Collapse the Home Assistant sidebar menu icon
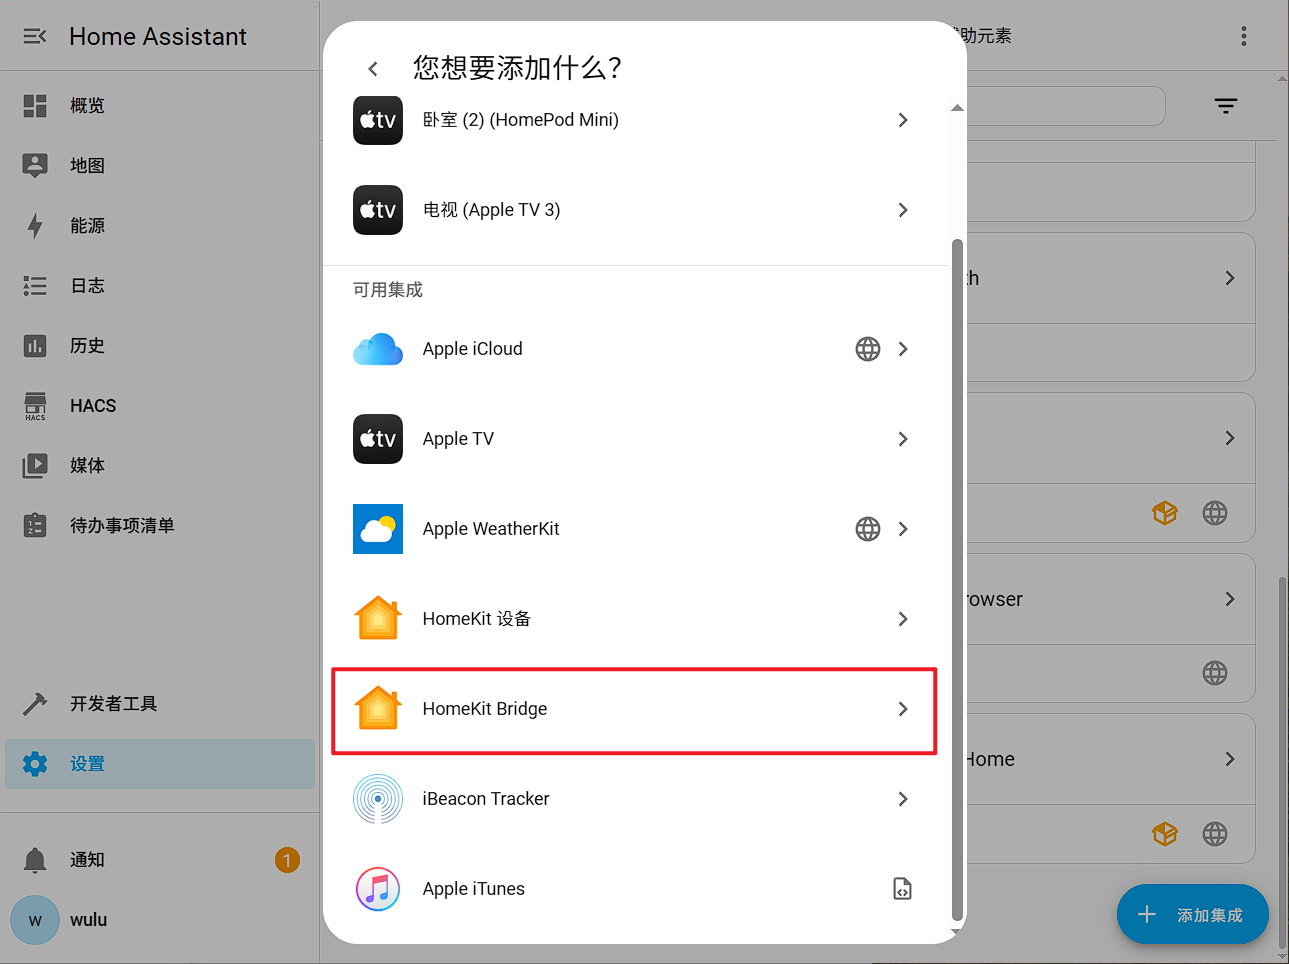1289x964 pixels. pos(35,36)
